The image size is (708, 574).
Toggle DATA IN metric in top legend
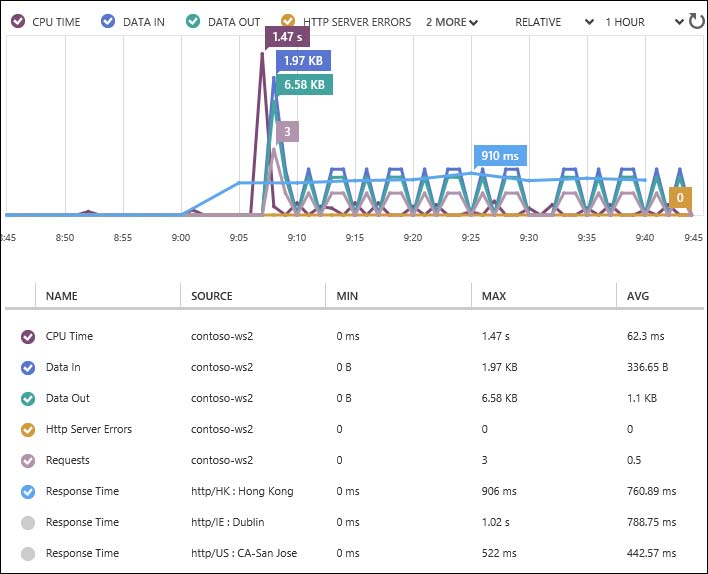(108, 21)
